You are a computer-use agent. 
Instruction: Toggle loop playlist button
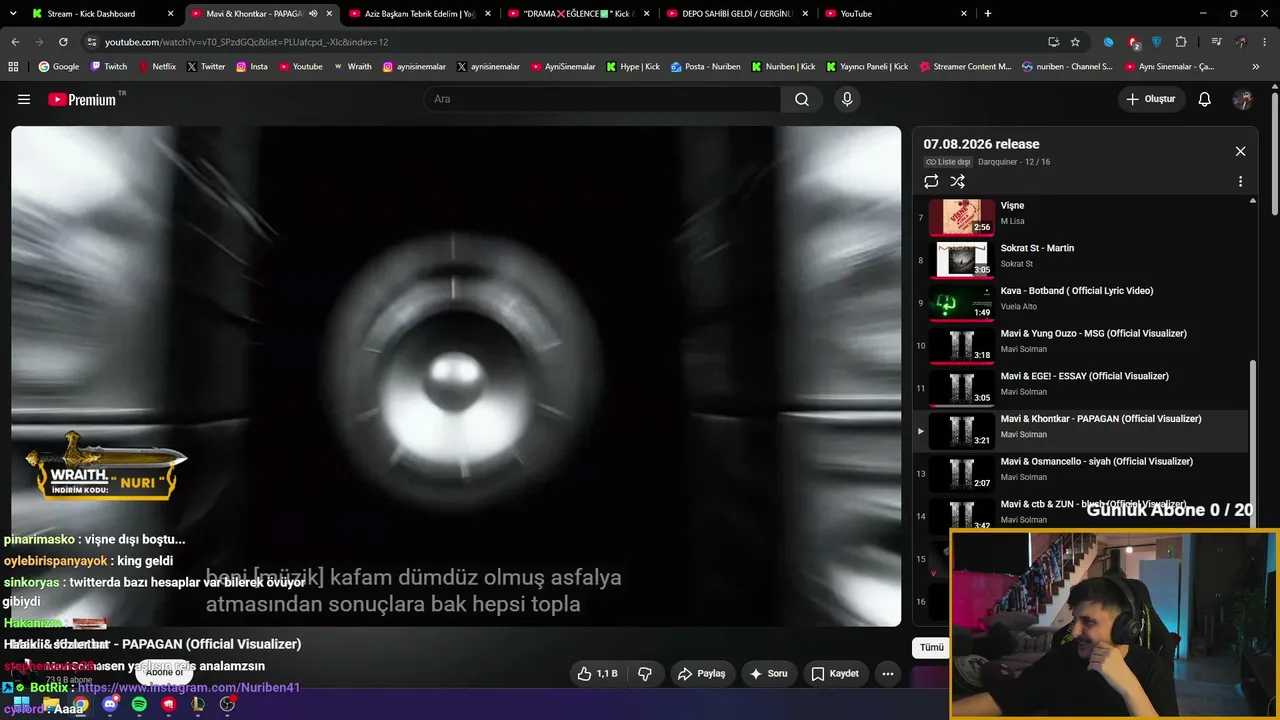pos(931,181)
